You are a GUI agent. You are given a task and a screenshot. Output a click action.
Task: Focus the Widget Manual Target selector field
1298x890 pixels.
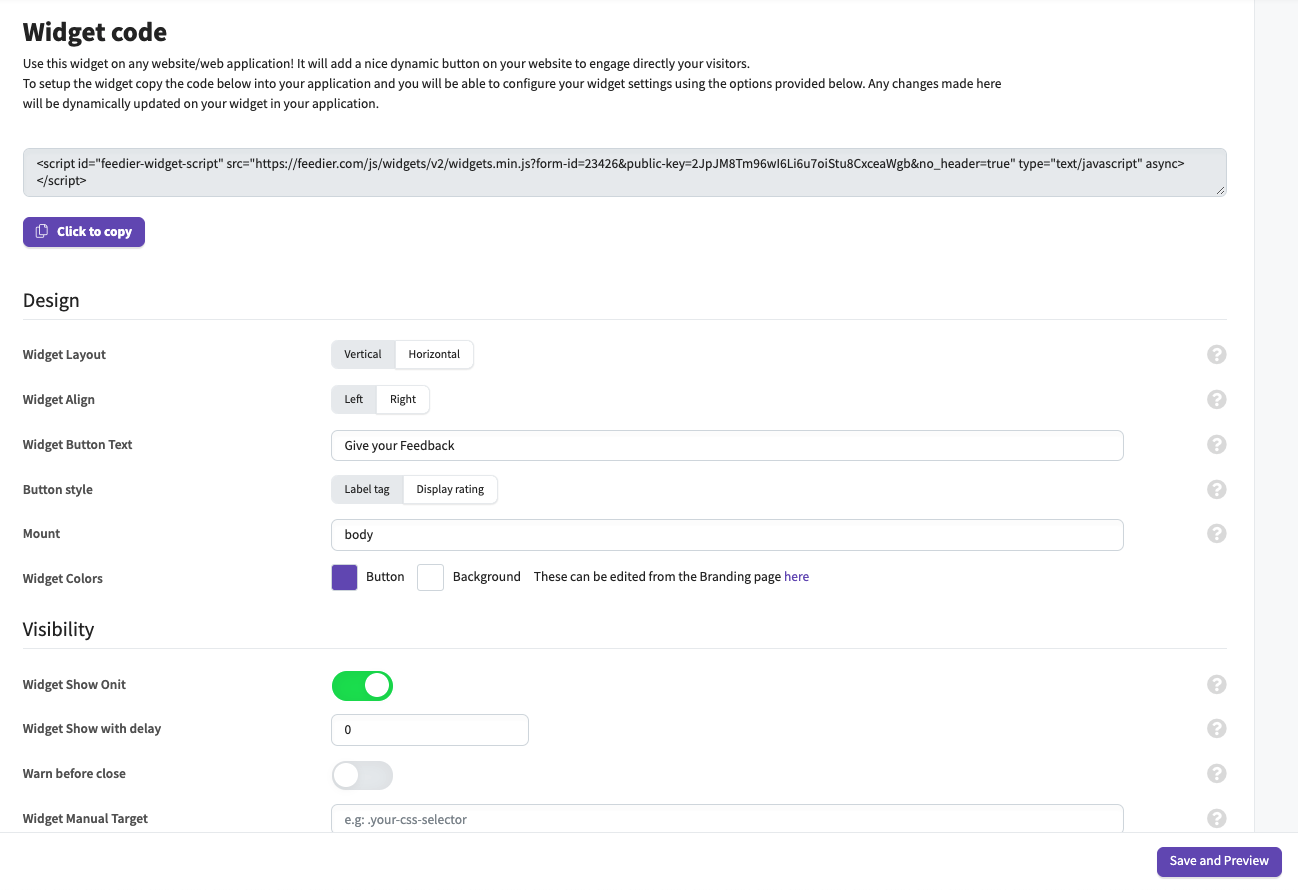click(727, 818)
